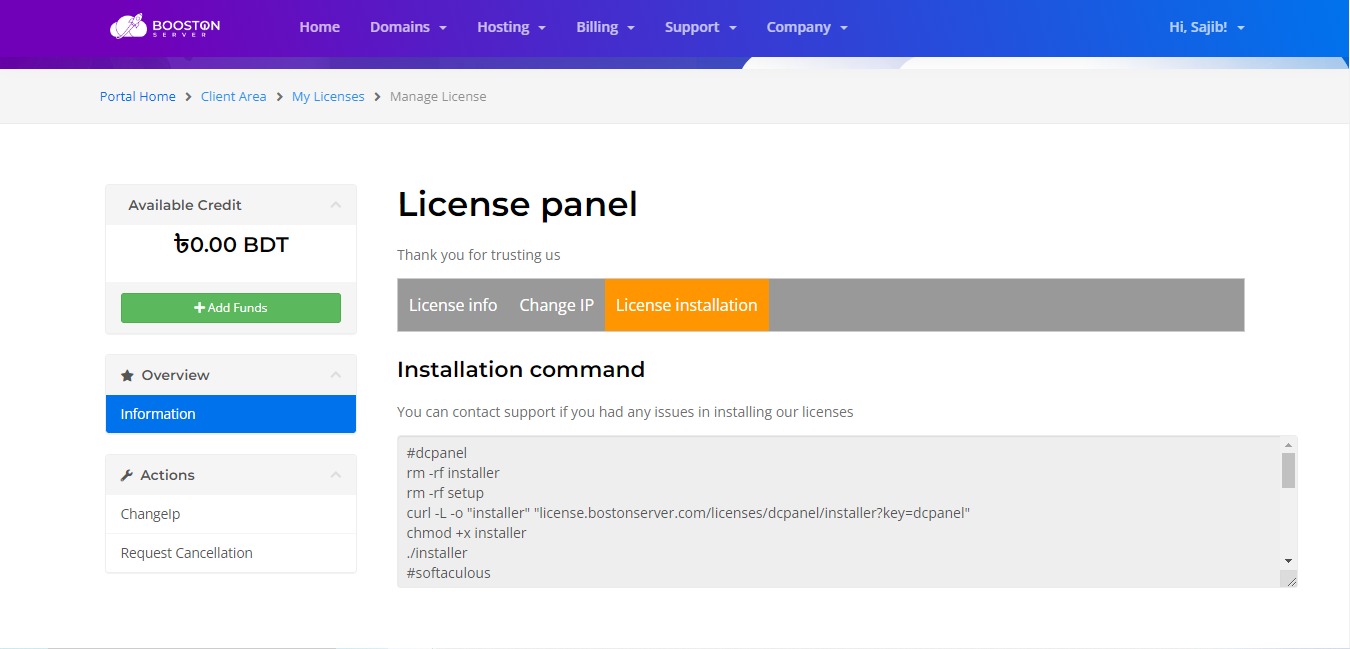Expand the Billing menu
This screenshot has width=1350, height=649.
[605, 27]
